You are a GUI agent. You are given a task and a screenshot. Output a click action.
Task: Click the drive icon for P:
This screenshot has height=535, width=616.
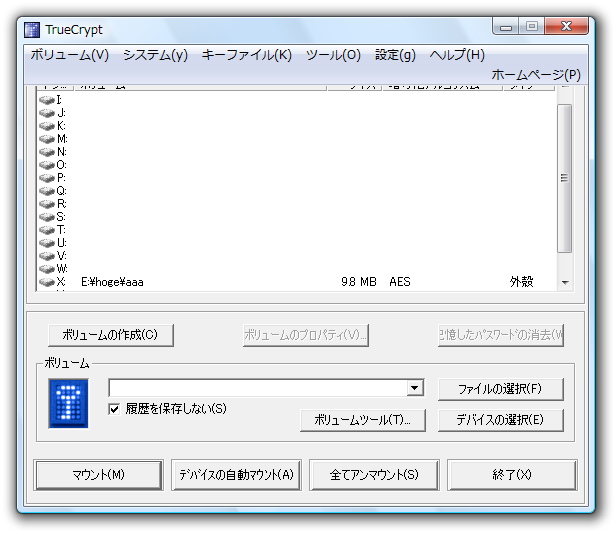point(47,178)
